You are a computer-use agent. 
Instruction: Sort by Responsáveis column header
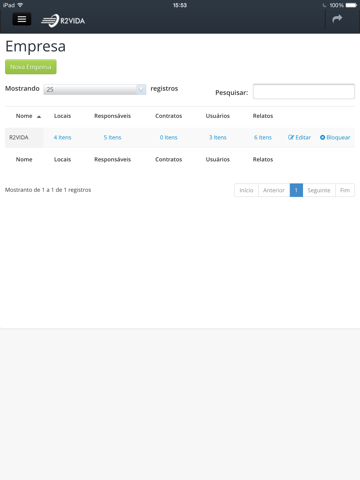tap(112, 116)
